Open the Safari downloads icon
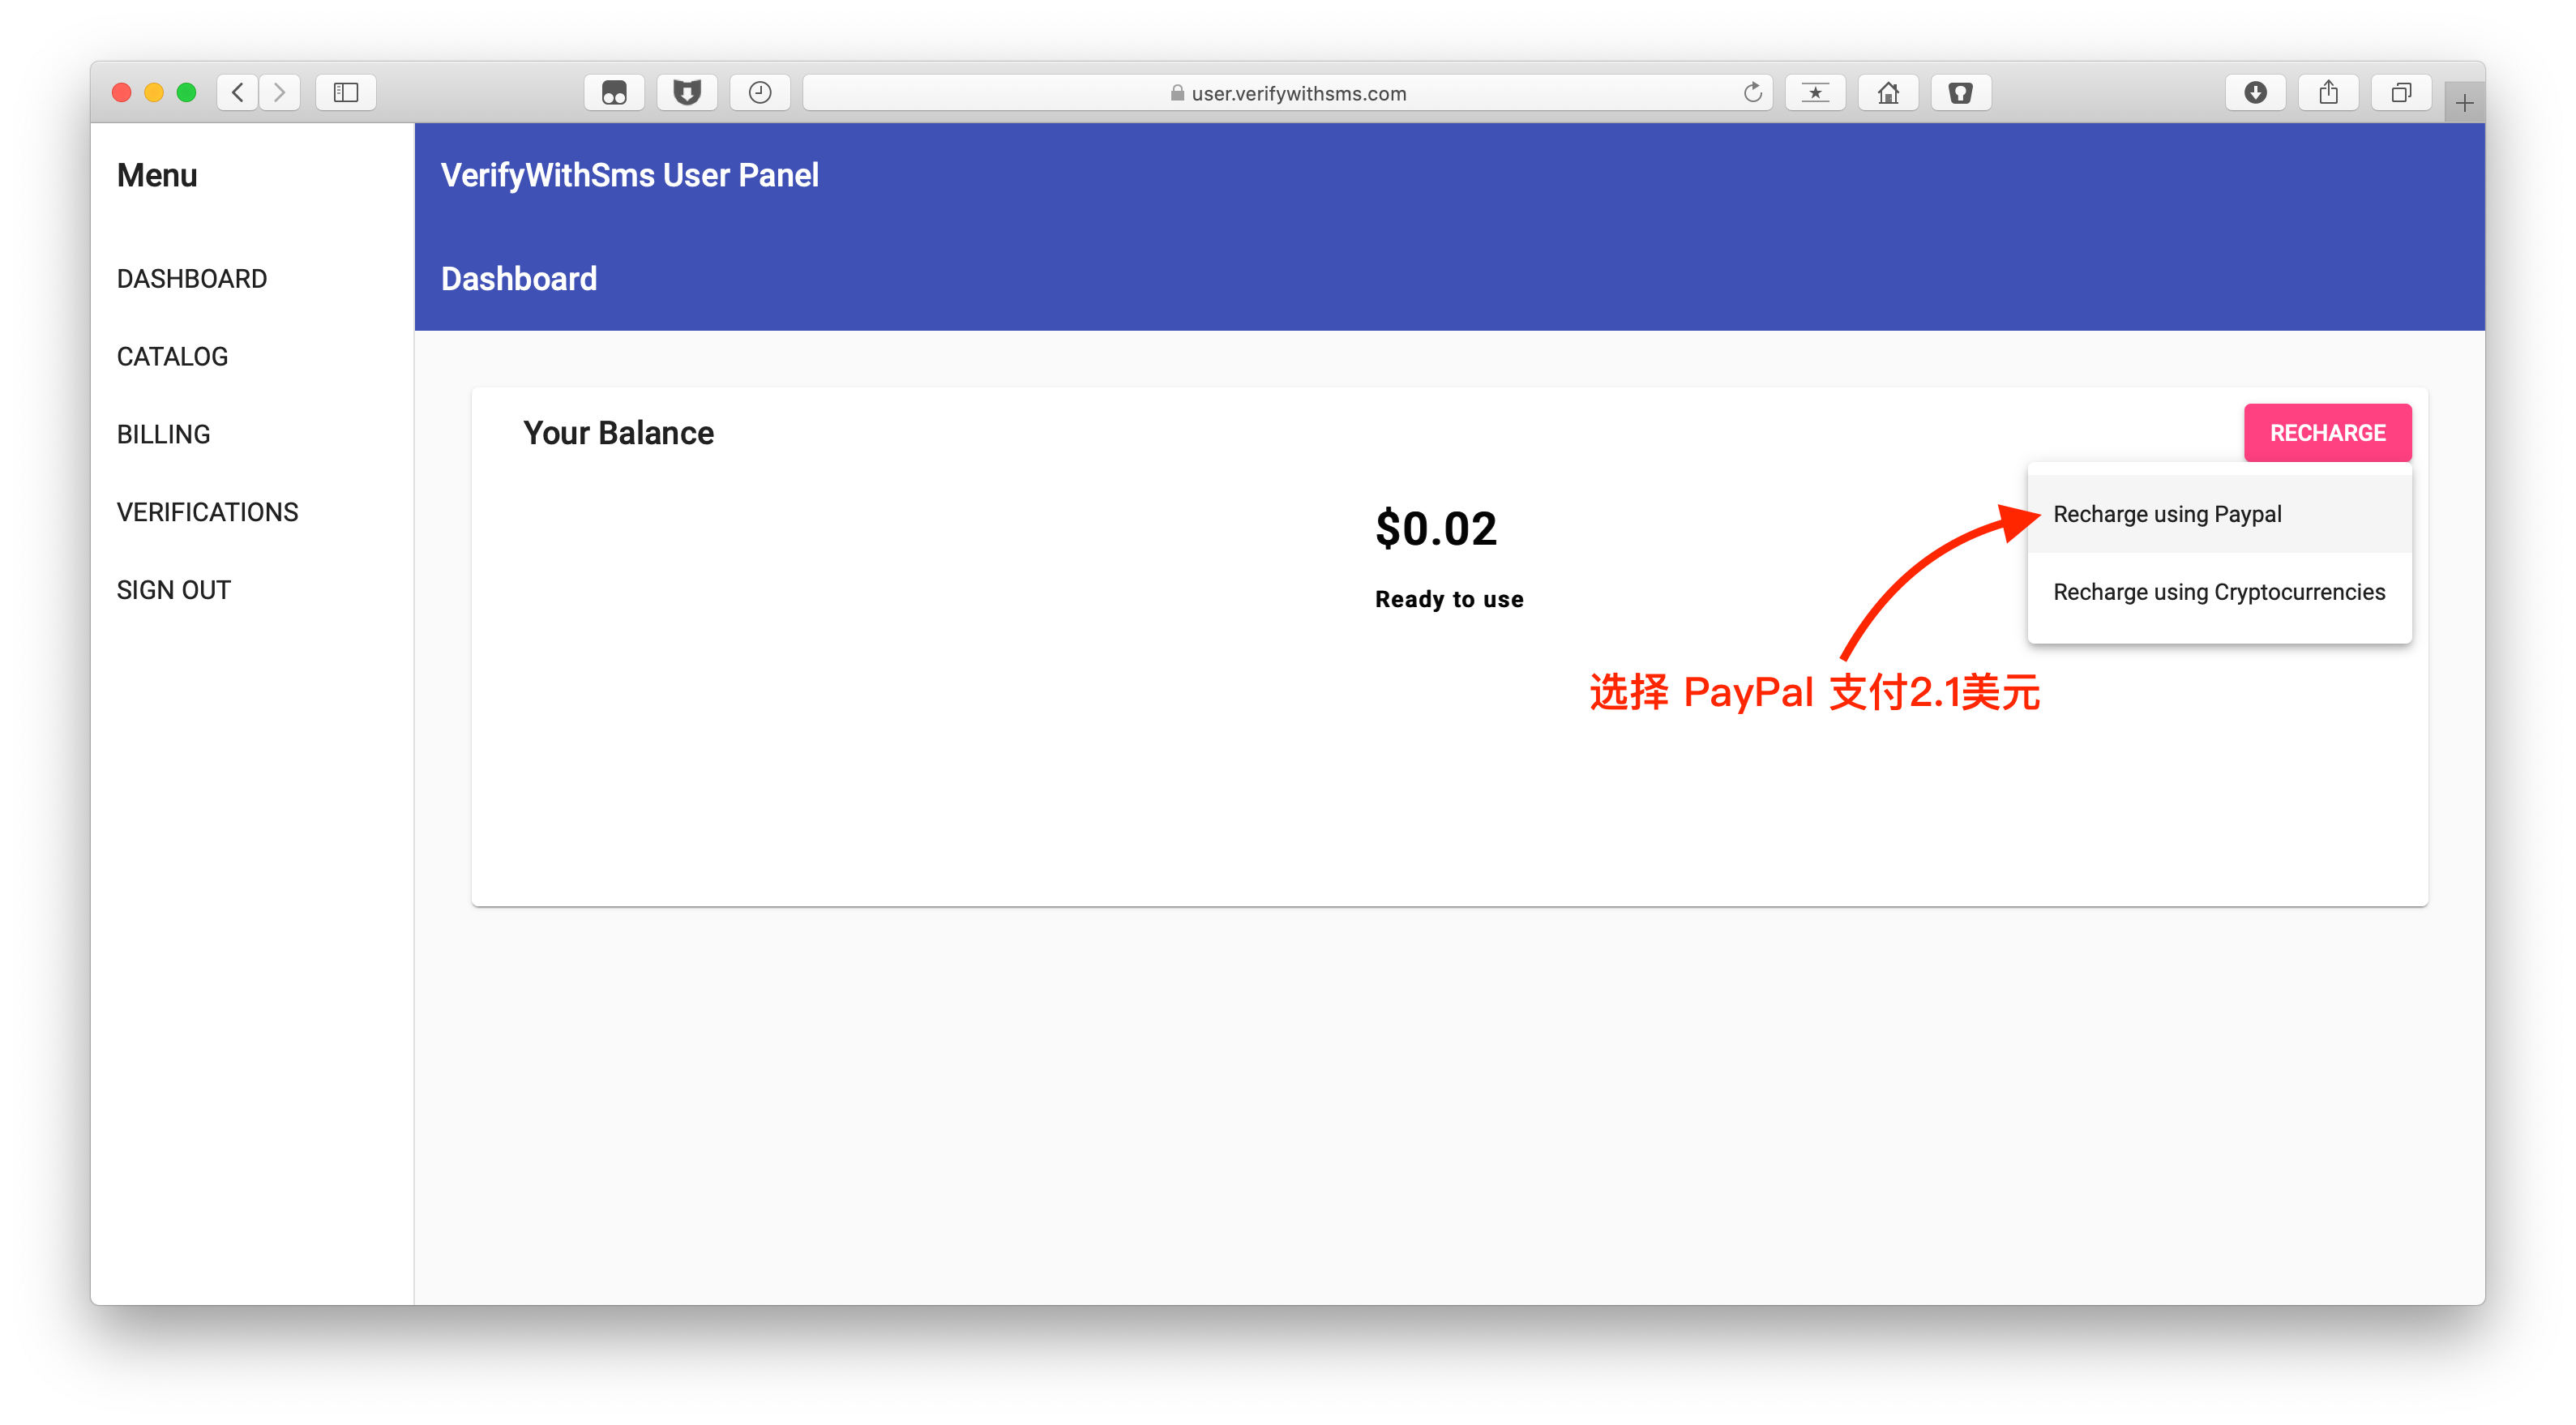Viewport: 2576px width, 1425px height. click(x=2255, y=93)
